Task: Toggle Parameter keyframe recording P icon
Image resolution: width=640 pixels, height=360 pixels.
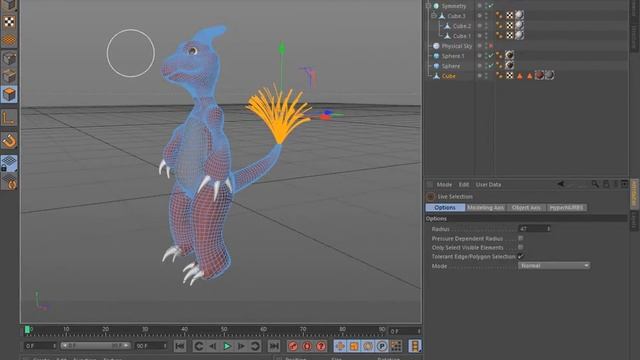Action: [x=382, y=346]
